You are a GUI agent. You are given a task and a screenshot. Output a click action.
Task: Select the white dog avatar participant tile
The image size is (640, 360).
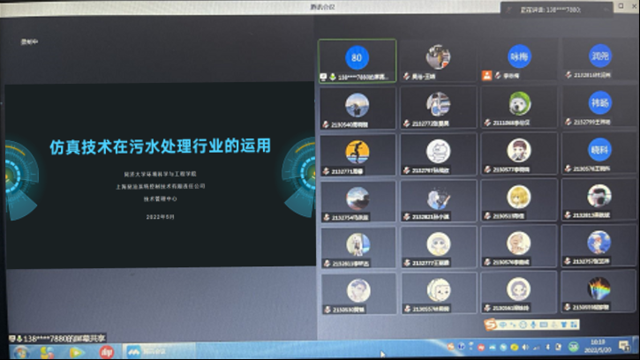[519, 107]
